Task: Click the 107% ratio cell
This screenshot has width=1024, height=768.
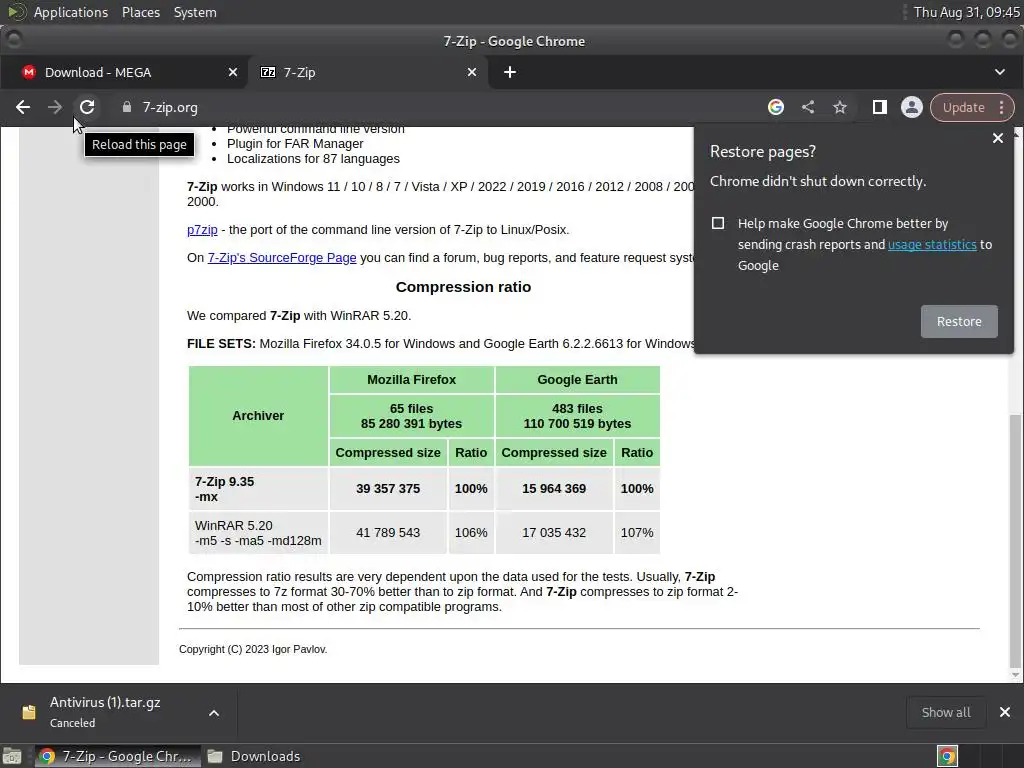Action: coord(637,533)
